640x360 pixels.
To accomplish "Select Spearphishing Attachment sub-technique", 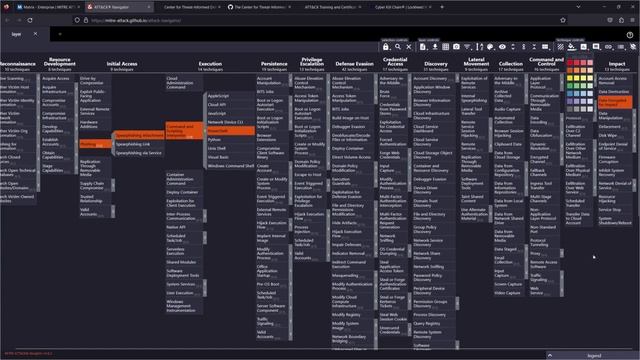I will pyautogui.click(x=140, y=135).
